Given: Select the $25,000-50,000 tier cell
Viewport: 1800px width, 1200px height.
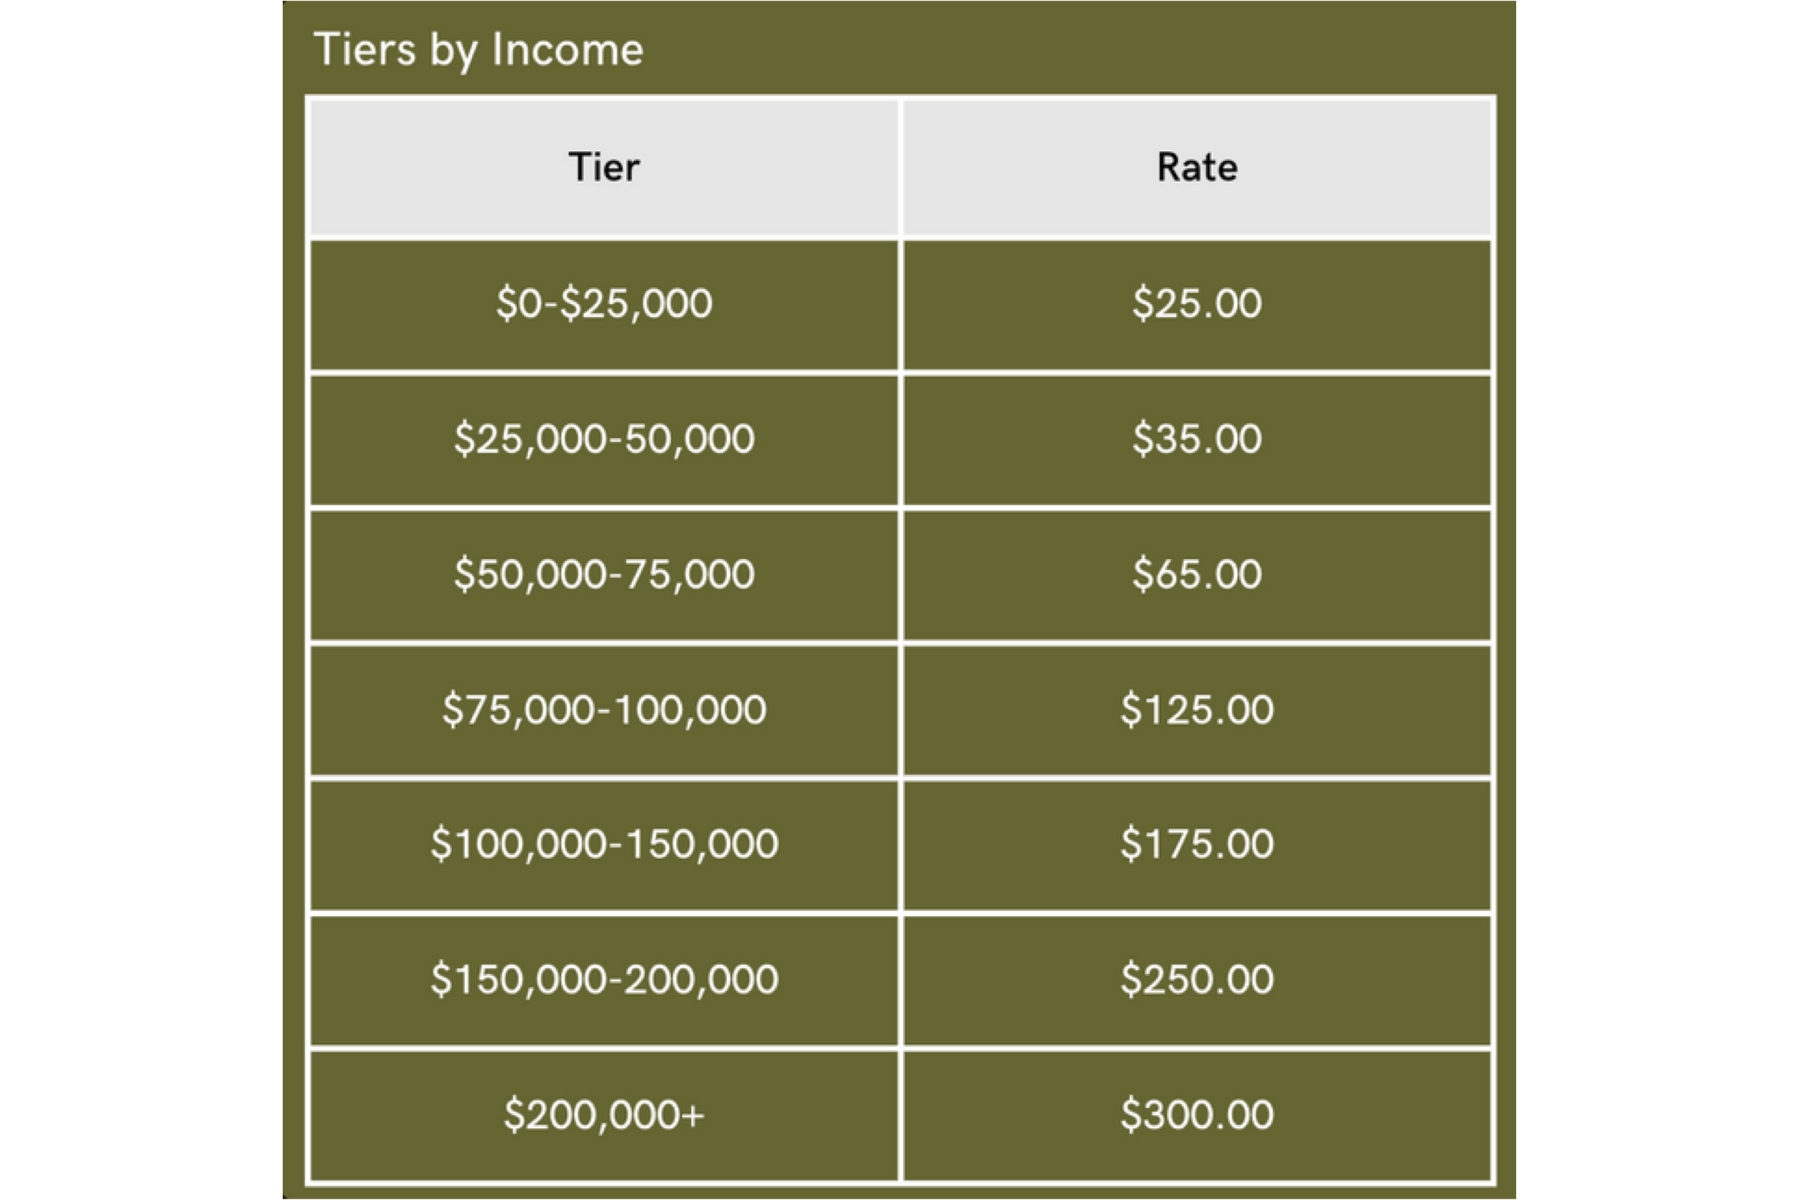Looking at the screenshot, I should 603,439.
